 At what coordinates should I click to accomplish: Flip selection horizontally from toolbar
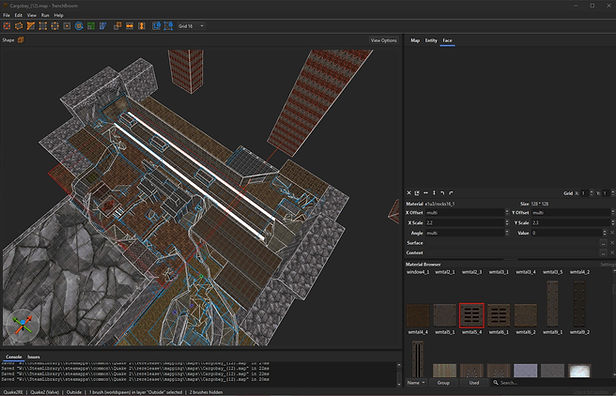pyautogui.click(x=130, y=26)
